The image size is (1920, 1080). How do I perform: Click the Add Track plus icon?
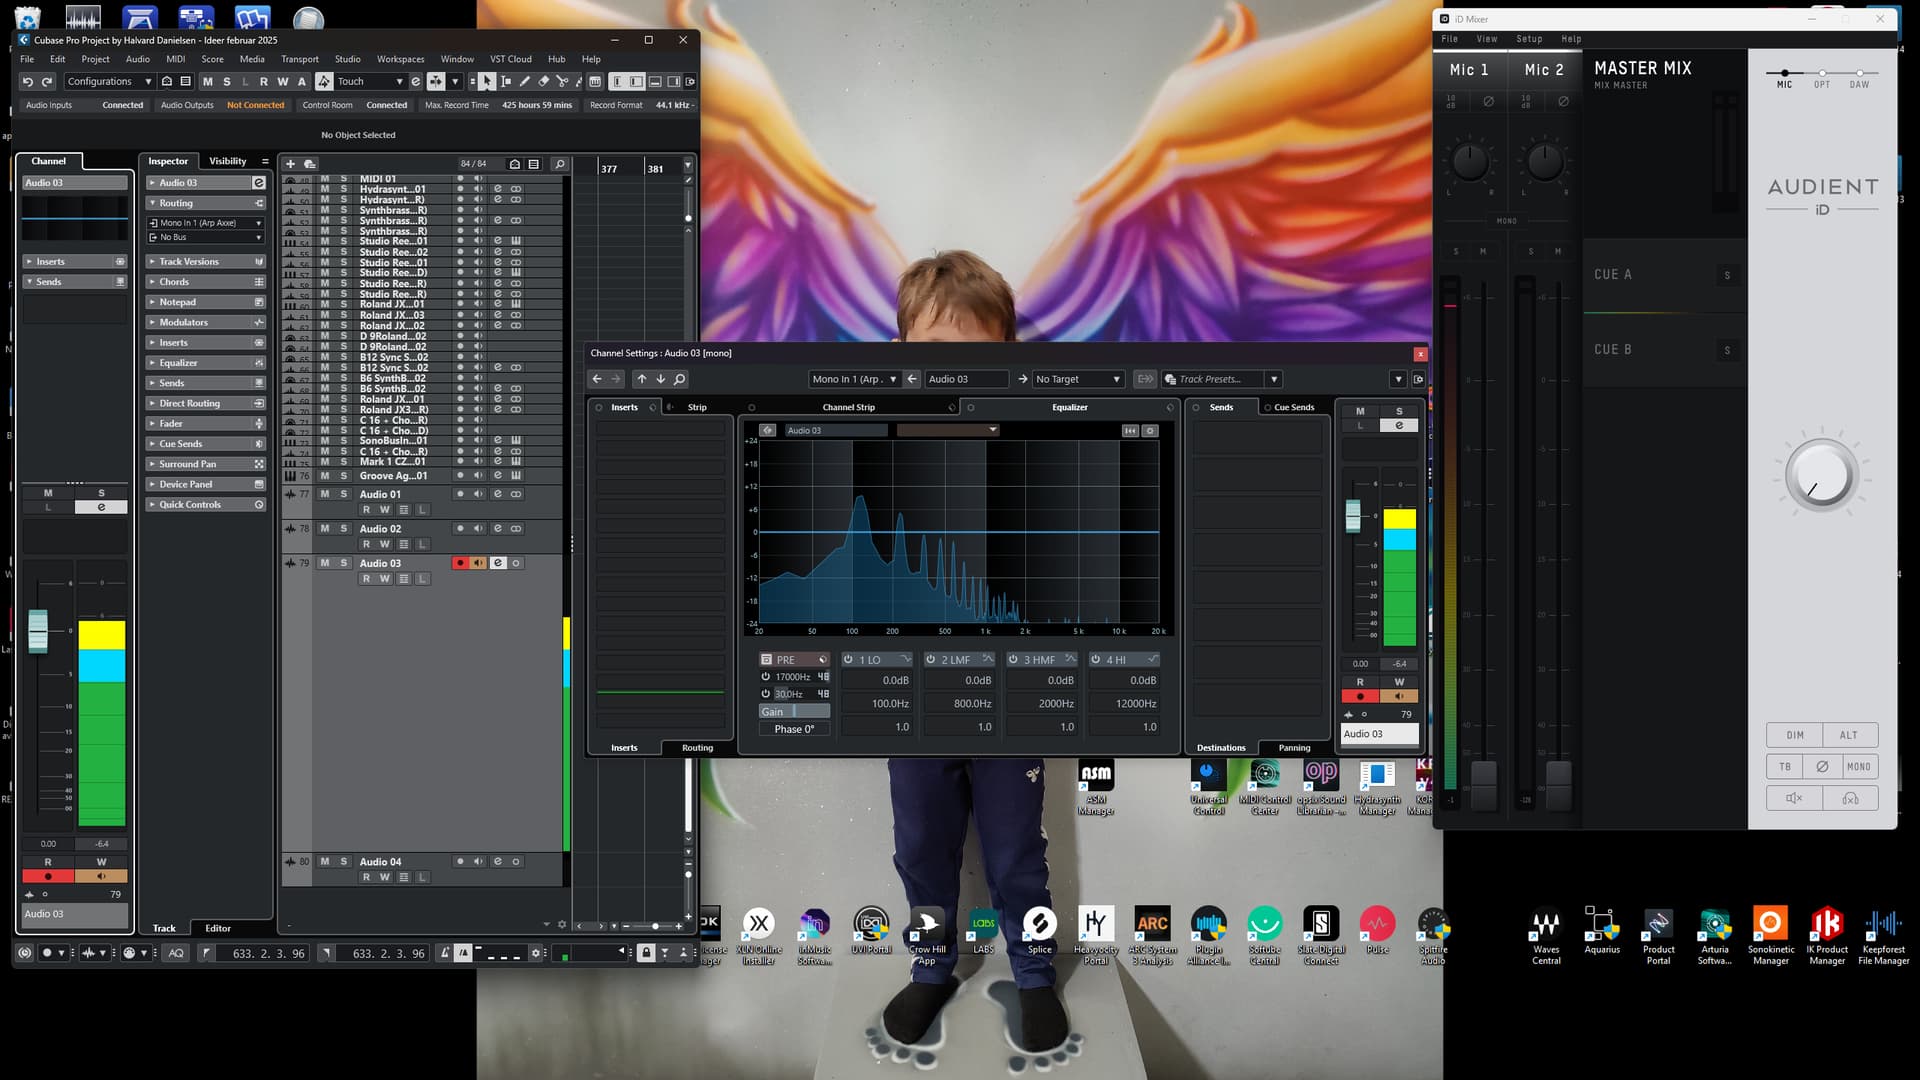[x=290, y=164]
